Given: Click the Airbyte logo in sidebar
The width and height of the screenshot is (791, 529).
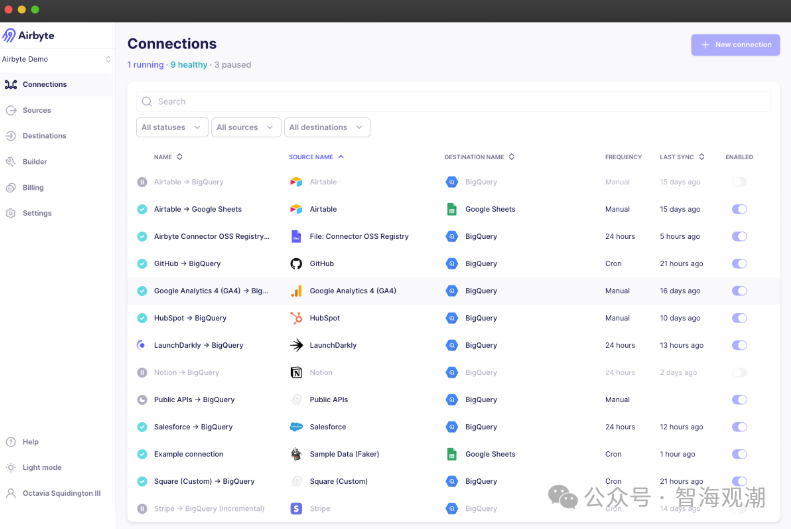Looking at the screenshot, I should pos(28,35).
